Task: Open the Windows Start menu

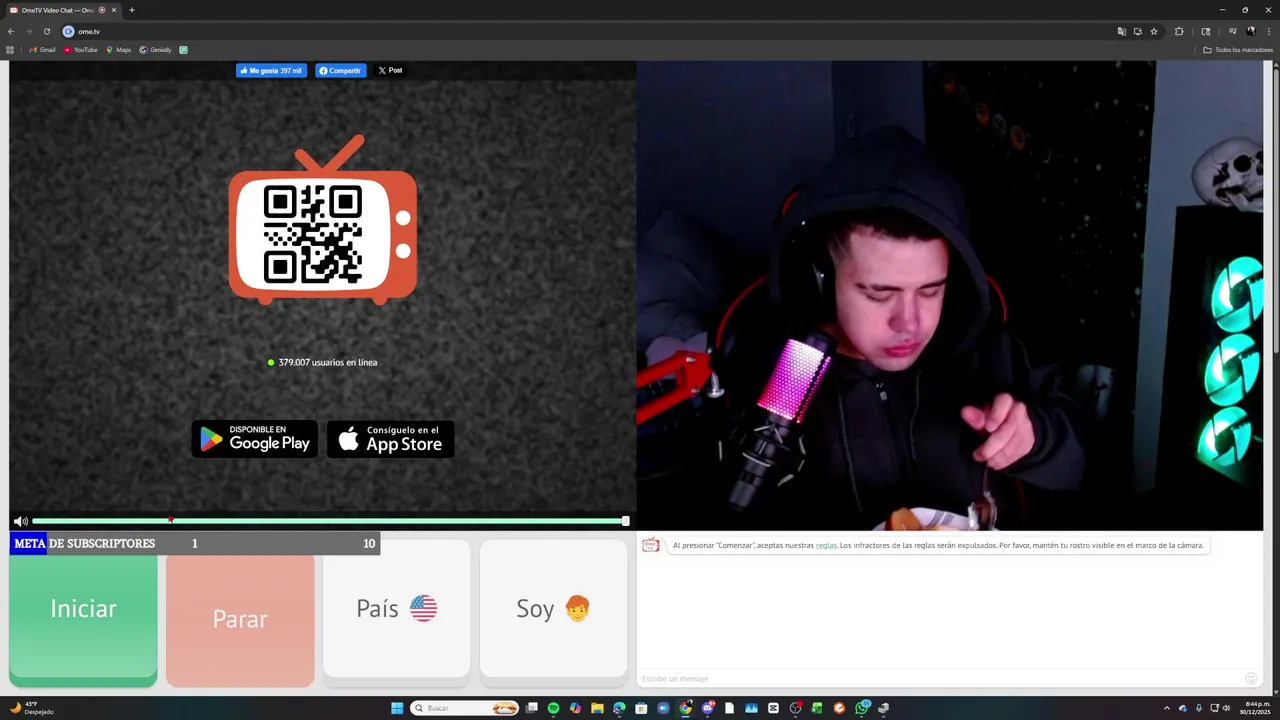Action: 397,708
